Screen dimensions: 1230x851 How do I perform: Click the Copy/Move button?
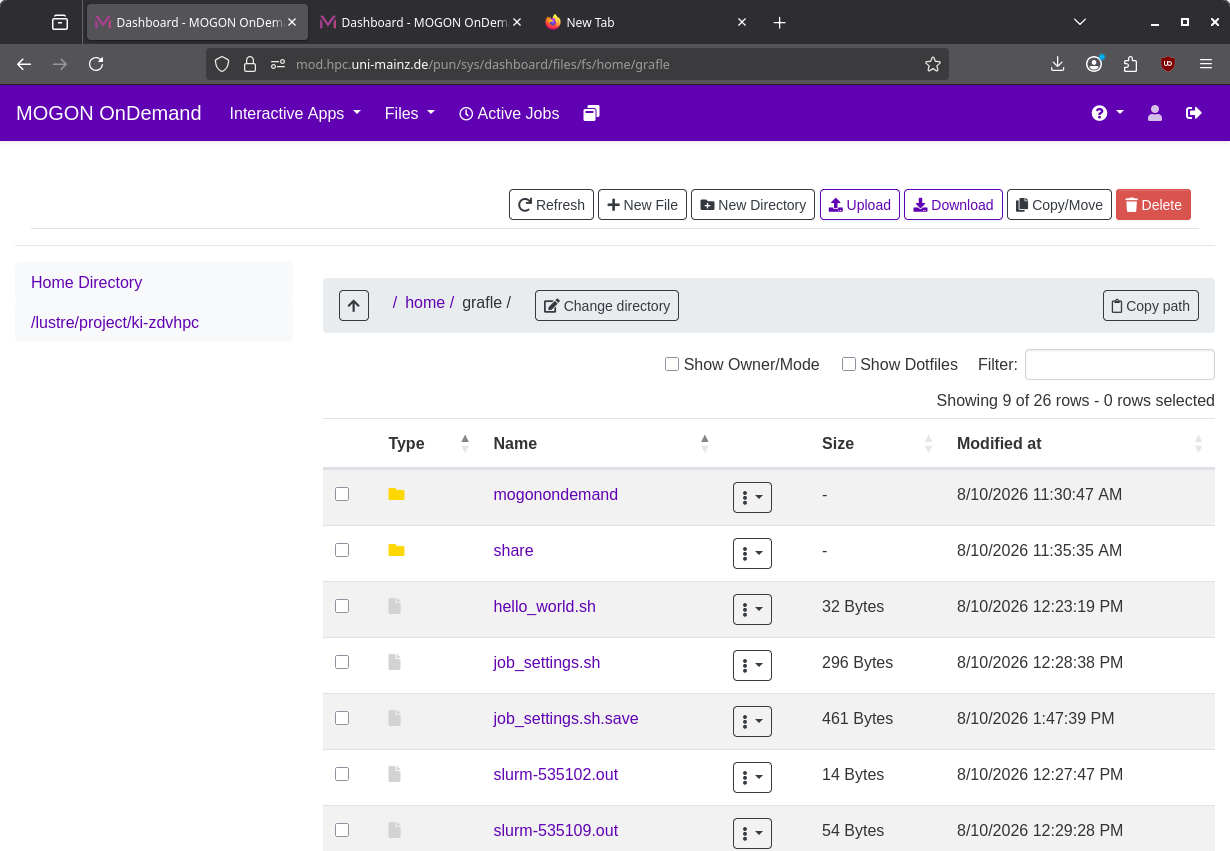1059,204
